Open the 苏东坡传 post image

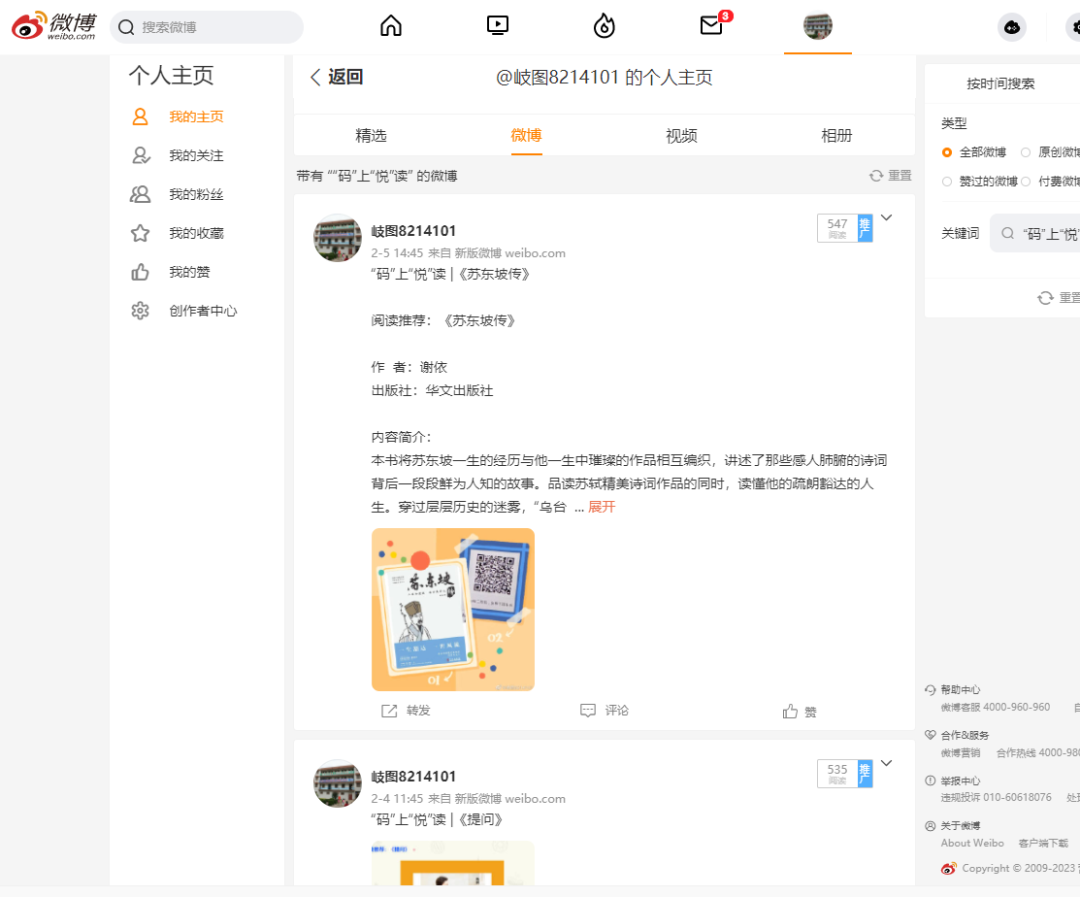coord(453,610)
